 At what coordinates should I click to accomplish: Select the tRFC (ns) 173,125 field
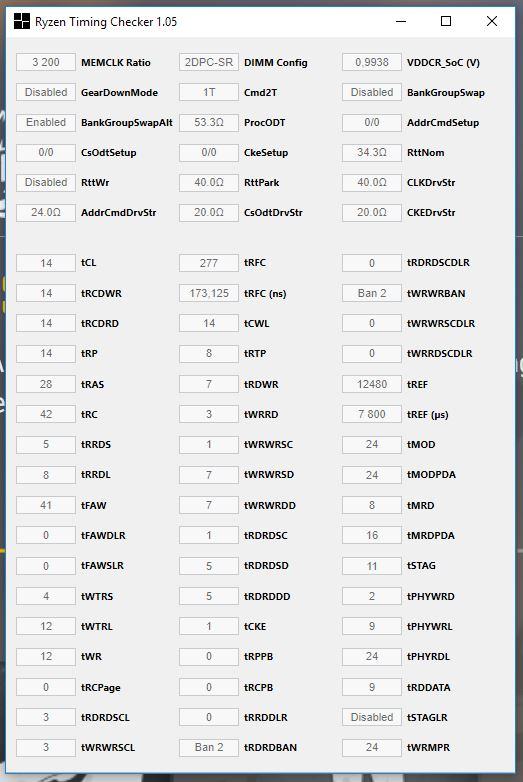click(209, 293)
